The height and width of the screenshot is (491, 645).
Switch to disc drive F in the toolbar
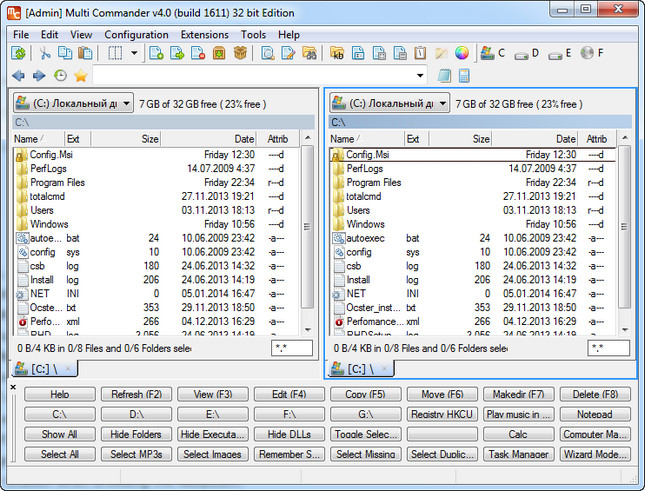pyautogui.click(x=592, y=53)
